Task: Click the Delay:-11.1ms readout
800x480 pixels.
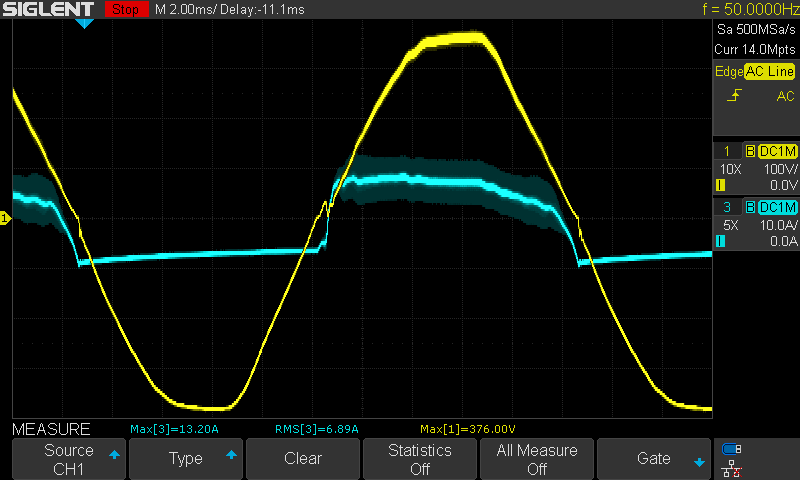Action: (x=262, y=10)
